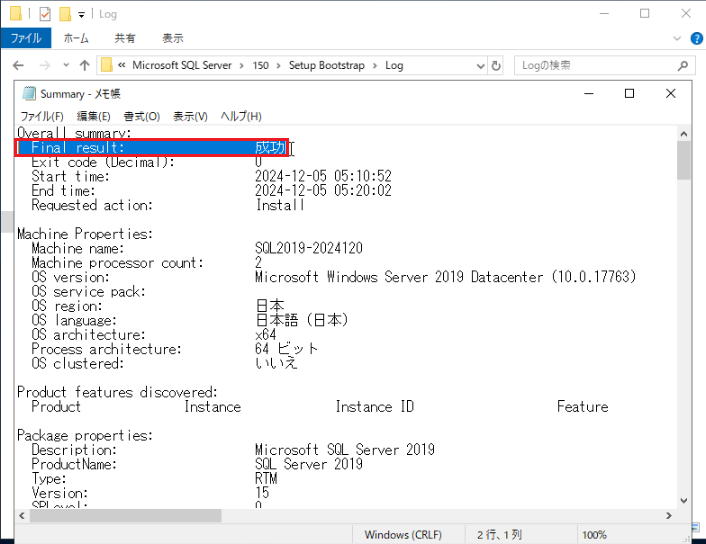This screenshot has width=706, height=544.
Task: Click the Explorer back arrow
Action: [x=18, y=66]
